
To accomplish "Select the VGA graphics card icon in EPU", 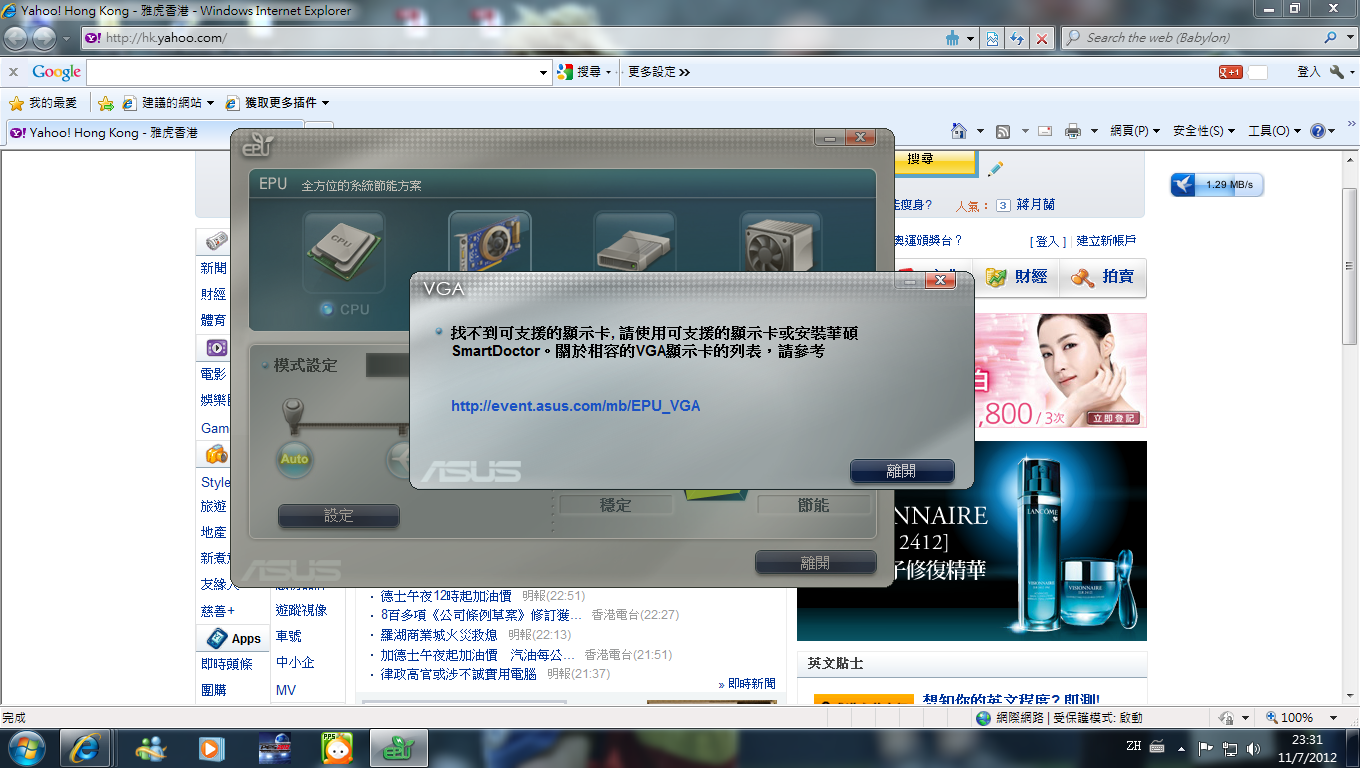I will point(489,241).
